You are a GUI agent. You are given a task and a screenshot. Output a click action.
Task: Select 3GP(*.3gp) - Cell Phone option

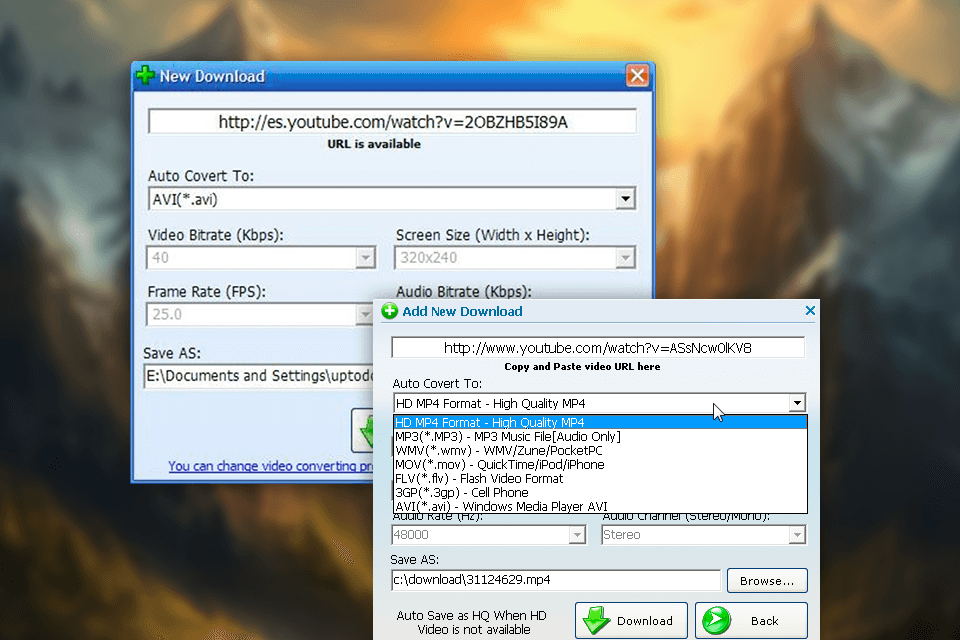click(x=600, y=492)
